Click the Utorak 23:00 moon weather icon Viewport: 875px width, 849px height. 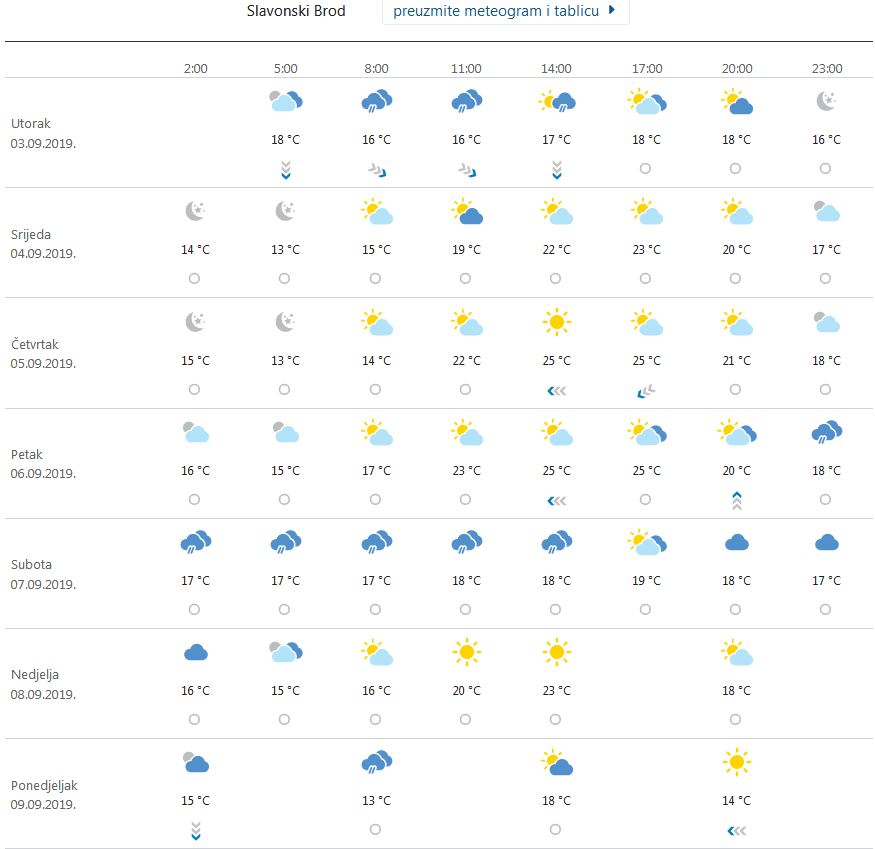pyautogui.click(x=826, y=100)
